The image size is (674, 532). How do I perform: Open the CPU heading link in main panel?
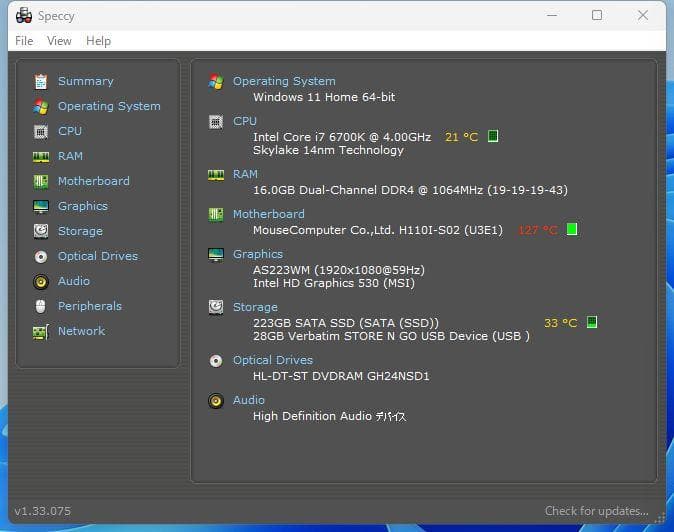(x=245, y=121)
